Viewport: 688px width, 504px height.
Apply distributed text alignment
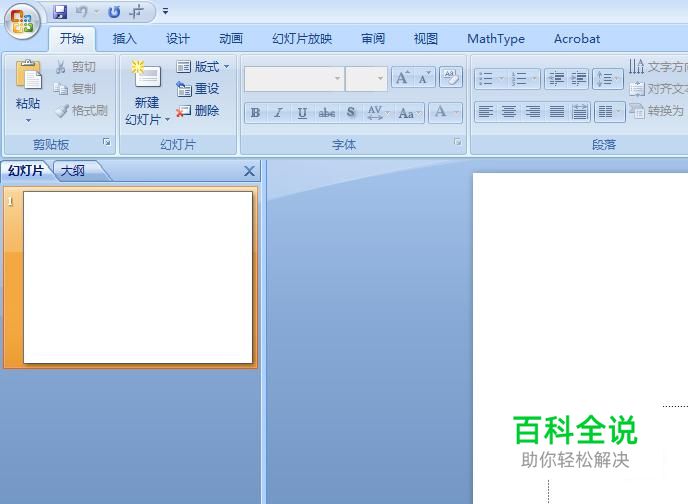pyautogui.click(x=579, y=111)
